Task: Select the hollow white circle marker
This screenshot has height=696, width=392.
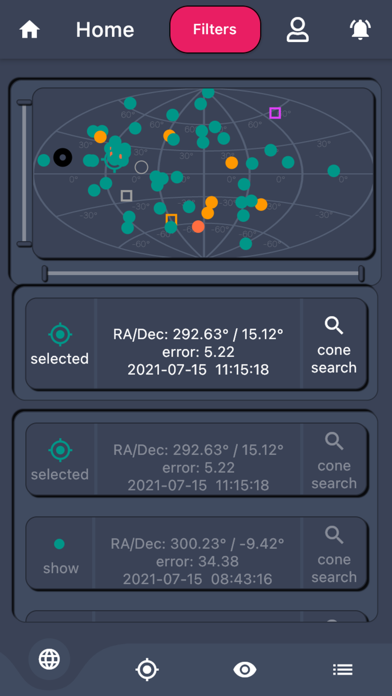Action: coord(142,167)
